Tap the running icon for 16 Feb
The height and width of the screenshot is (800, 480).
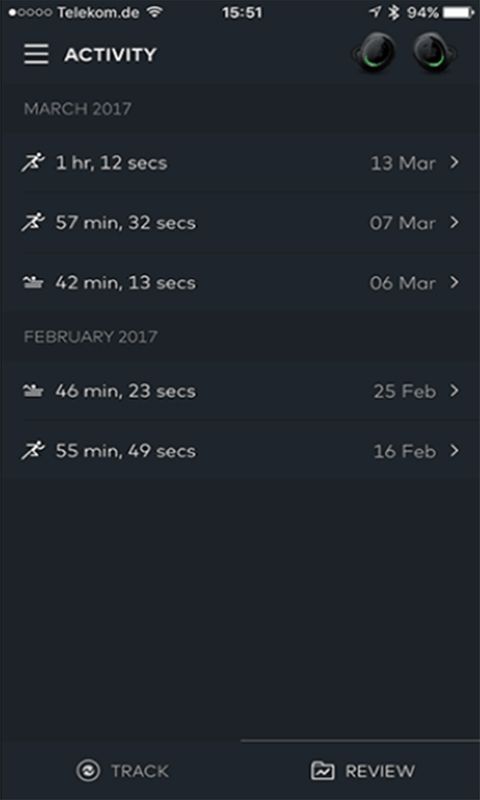click(x=33, y=451)
